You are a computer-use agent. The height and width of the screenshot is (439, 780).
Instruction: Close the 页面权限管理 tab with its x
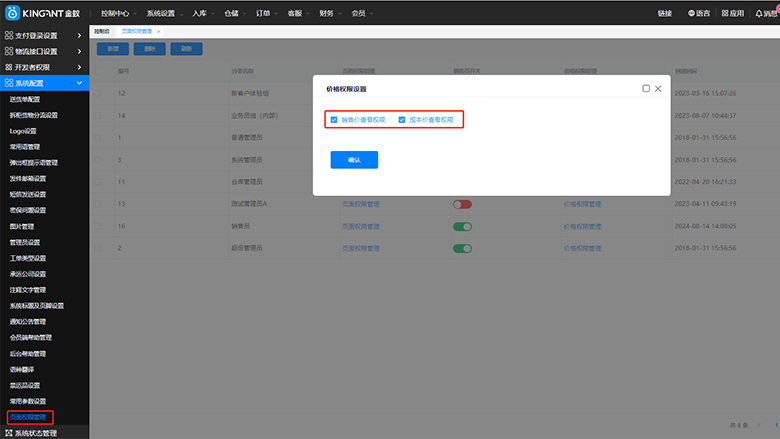coord(159,31)
